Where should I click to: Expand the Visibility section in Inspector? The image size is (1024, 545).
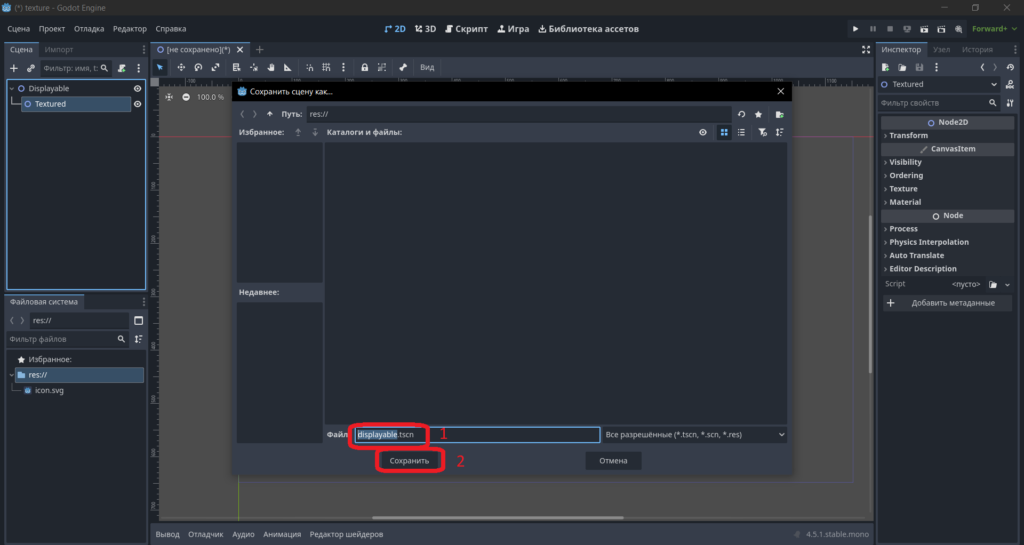click(904, 162)
